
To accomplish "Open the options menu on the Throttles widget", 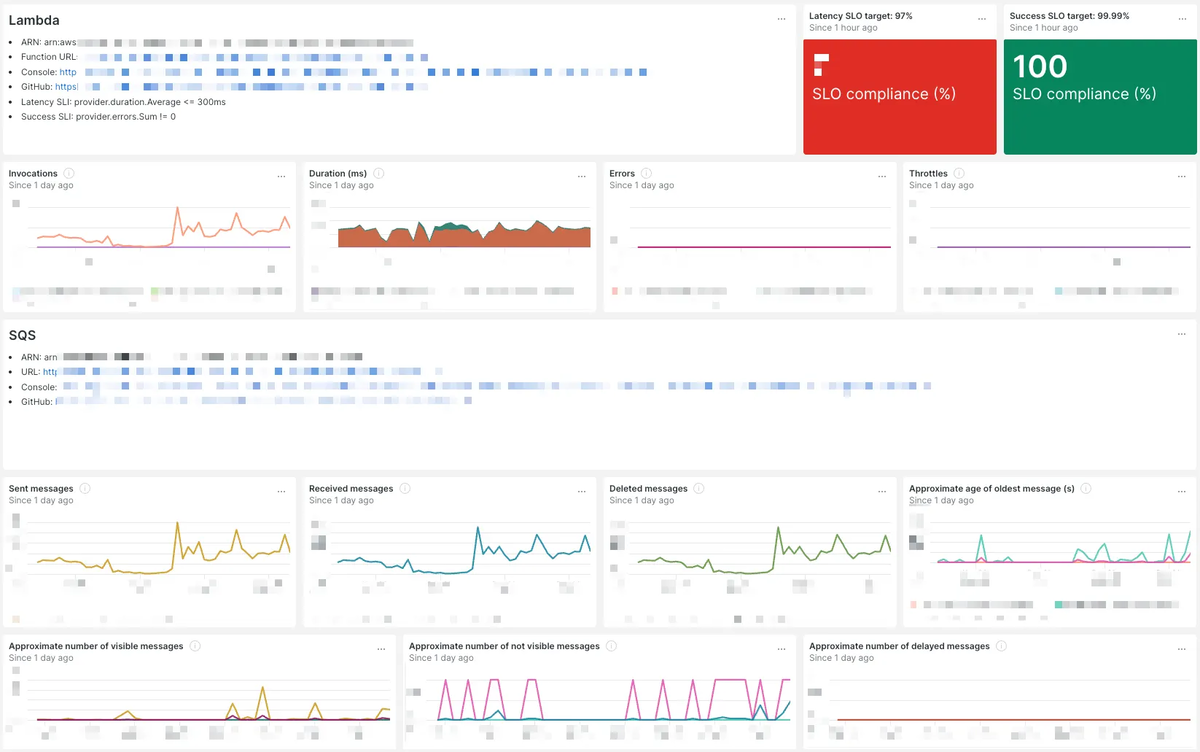I will (1184, 175).
